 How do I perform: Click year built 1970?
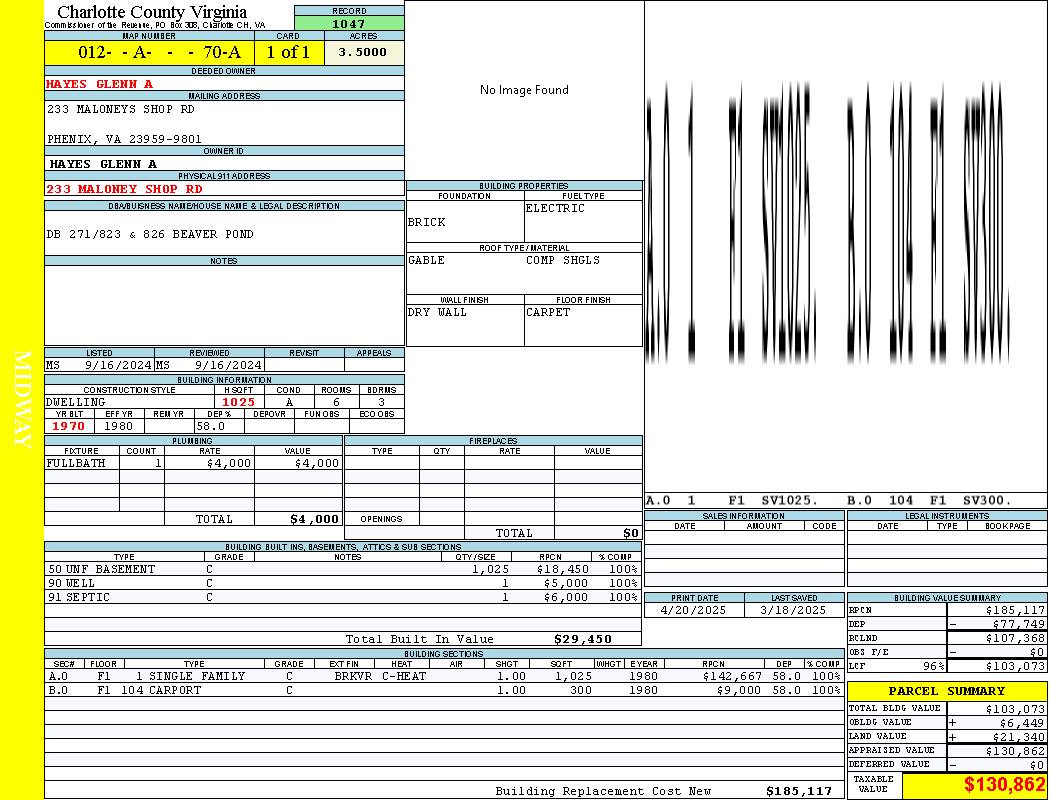point(69,426)
